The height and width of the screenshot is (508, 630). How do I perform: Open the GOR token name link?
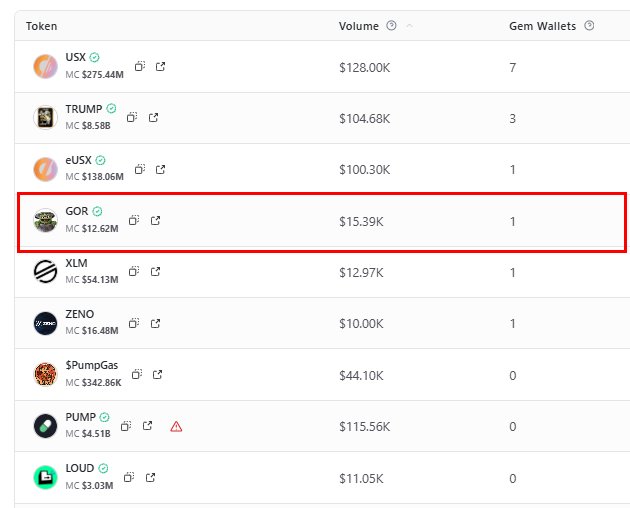pos(76,212)
